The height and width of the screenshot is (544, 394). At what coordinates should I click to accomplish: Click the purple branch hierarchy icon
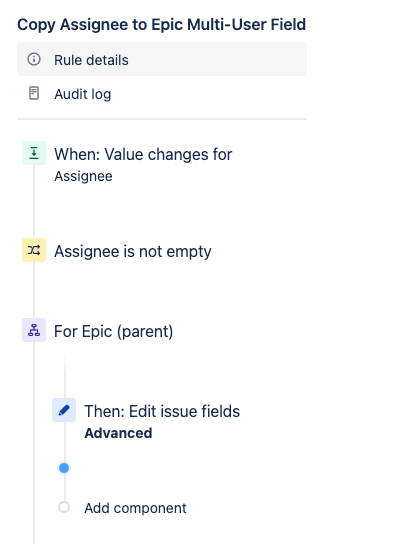(x=34, y=330)
